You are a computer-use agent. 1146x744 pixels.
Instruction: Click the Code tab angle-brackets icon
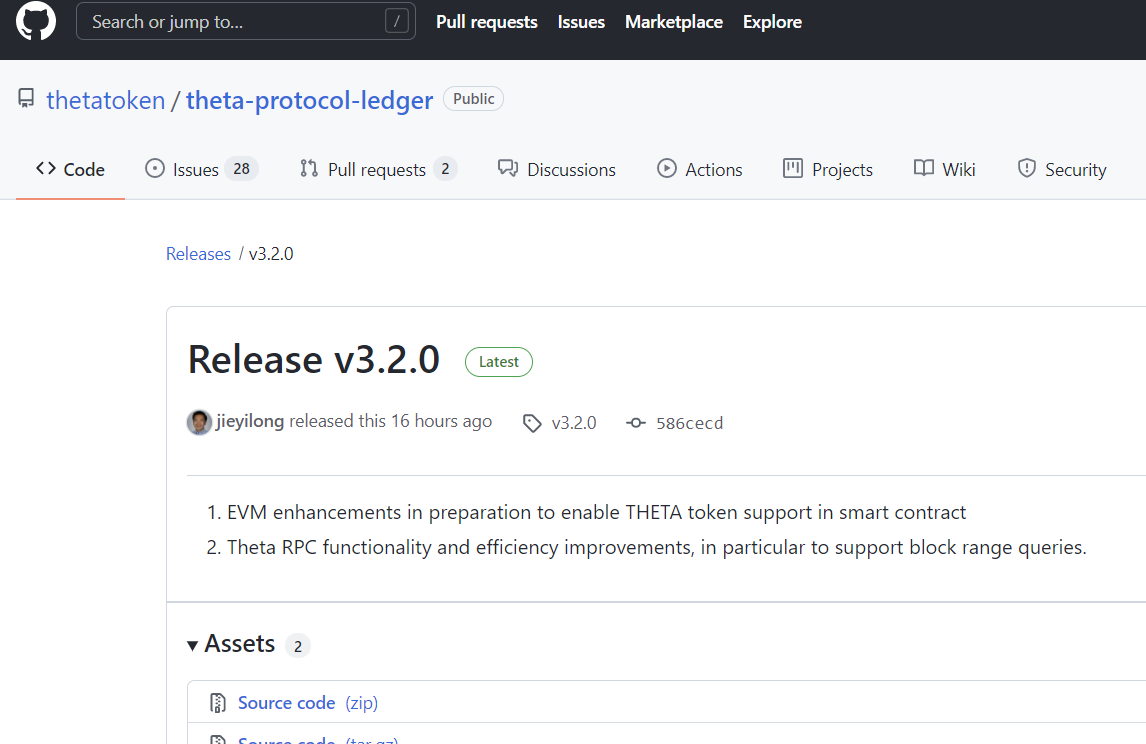click(45, 168)
